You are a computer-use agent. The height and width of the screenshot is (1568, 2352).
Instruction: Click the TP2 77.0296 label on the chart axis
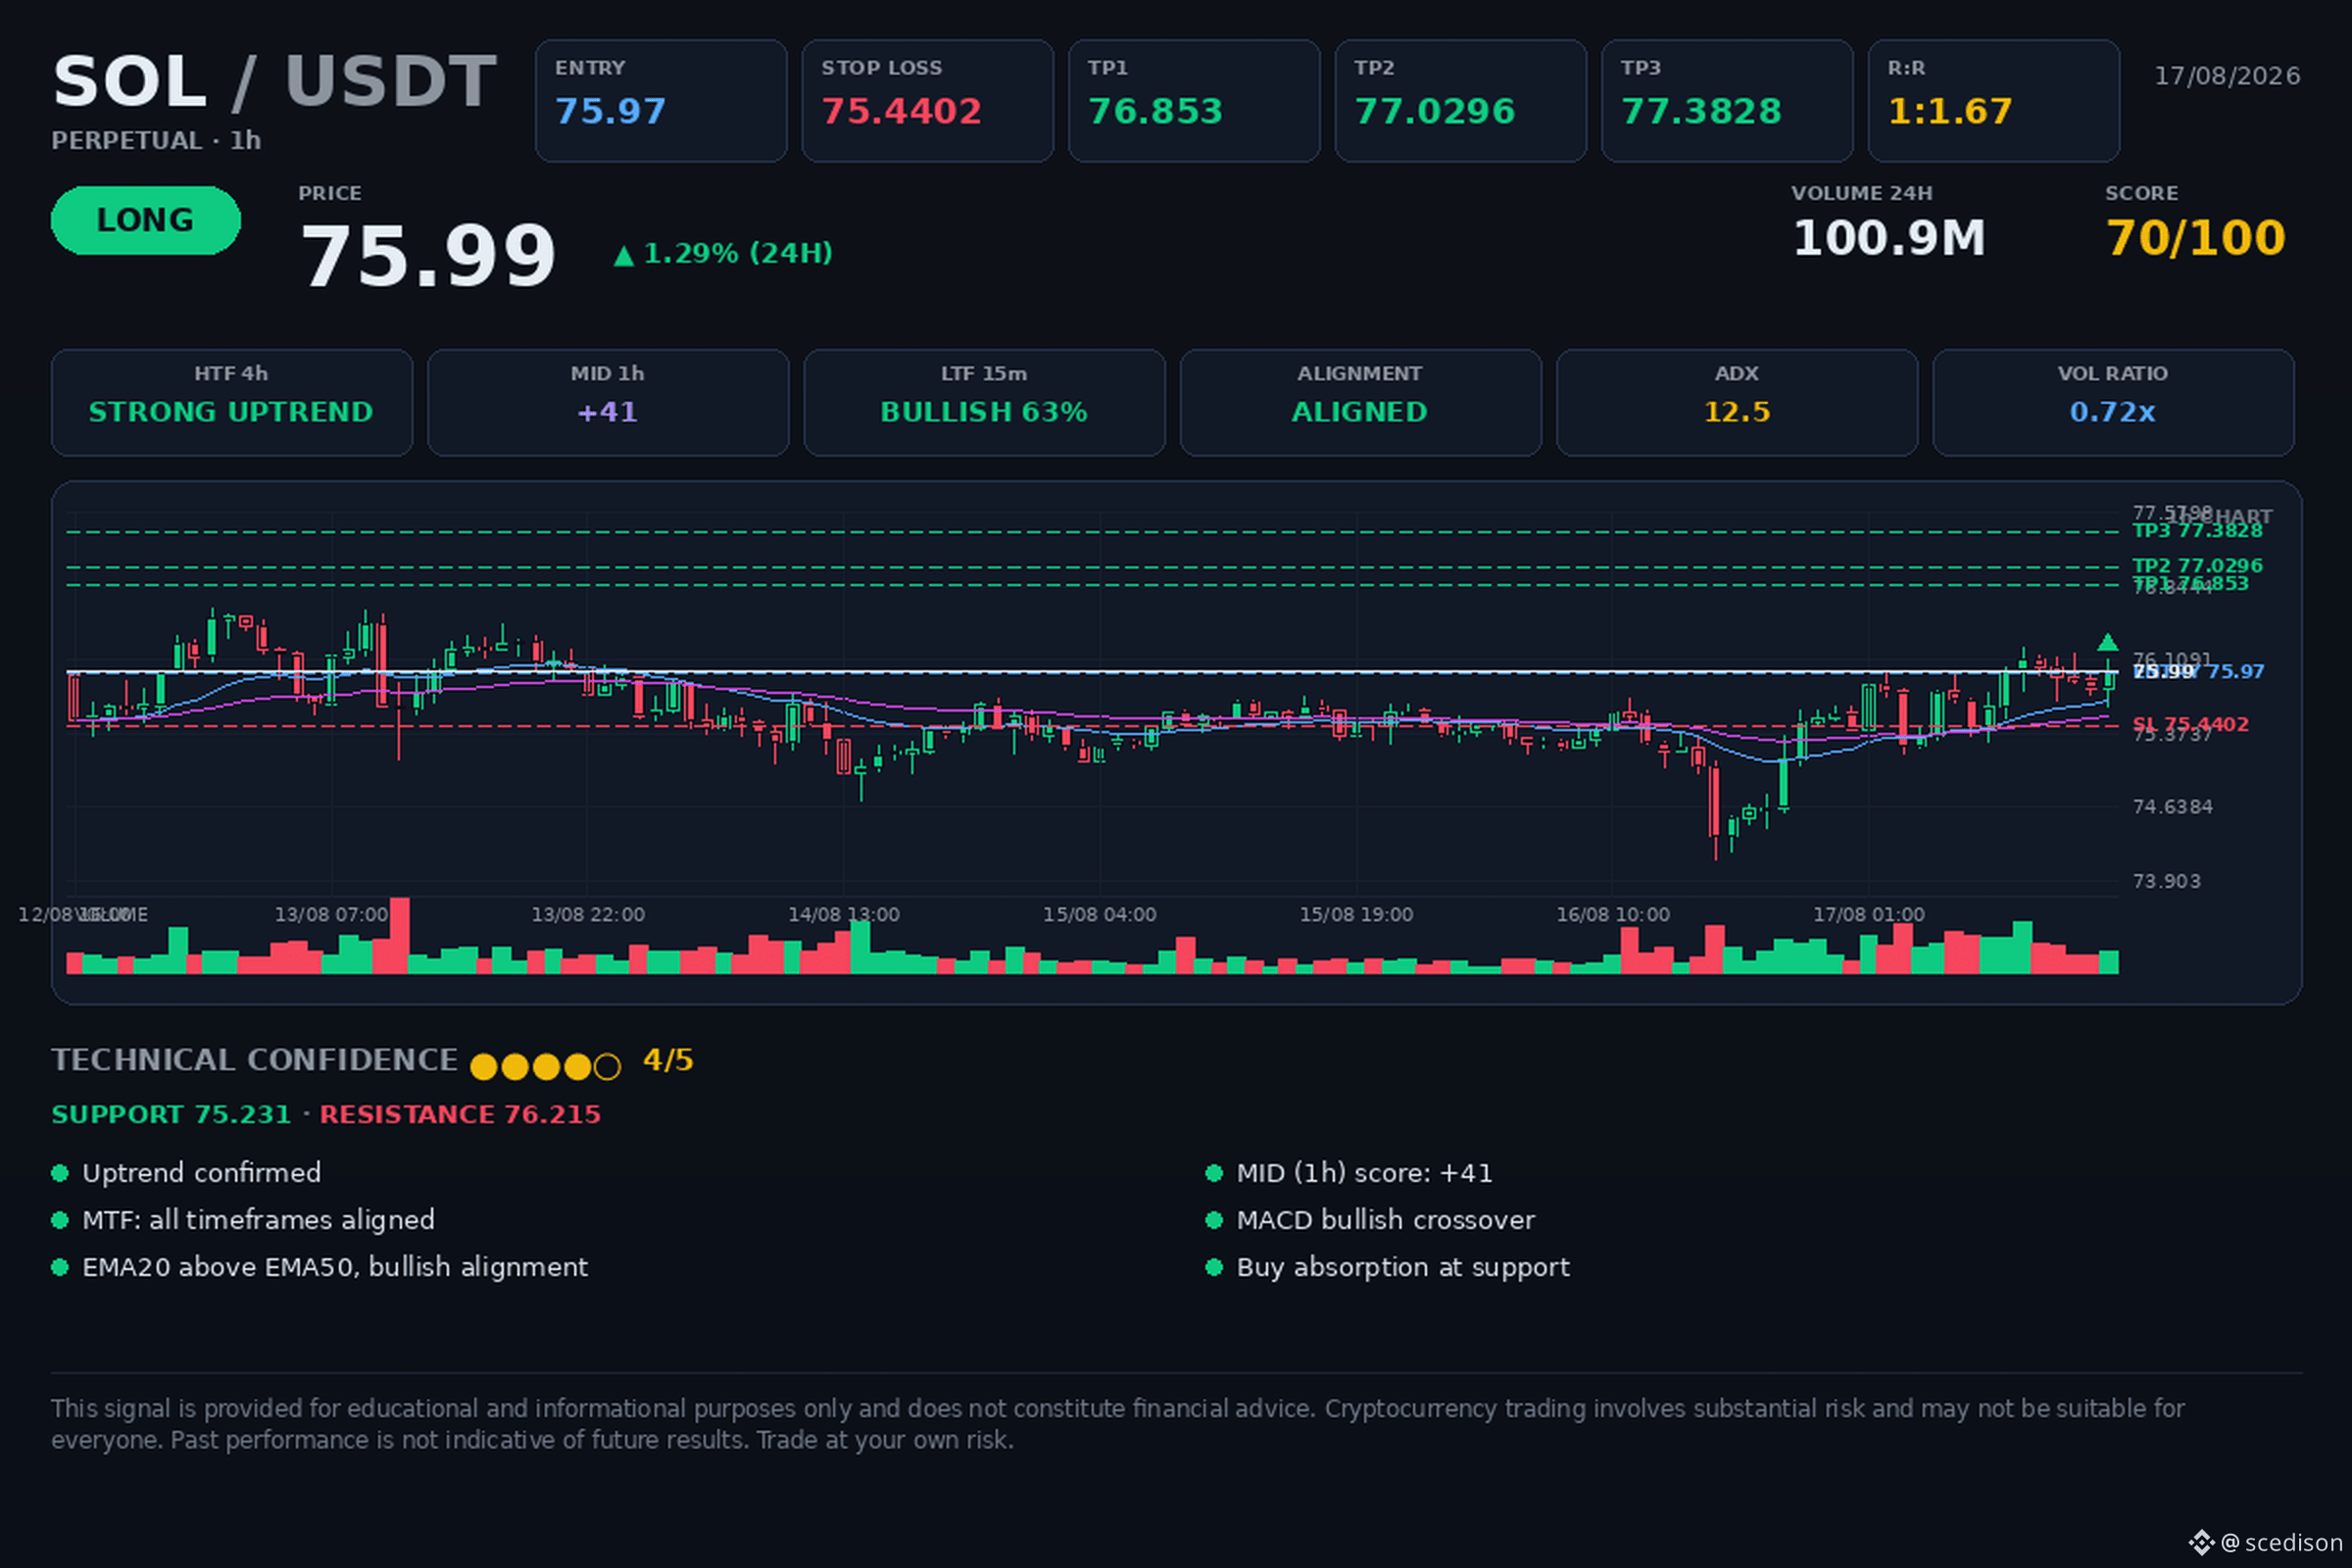[2197, 566]
